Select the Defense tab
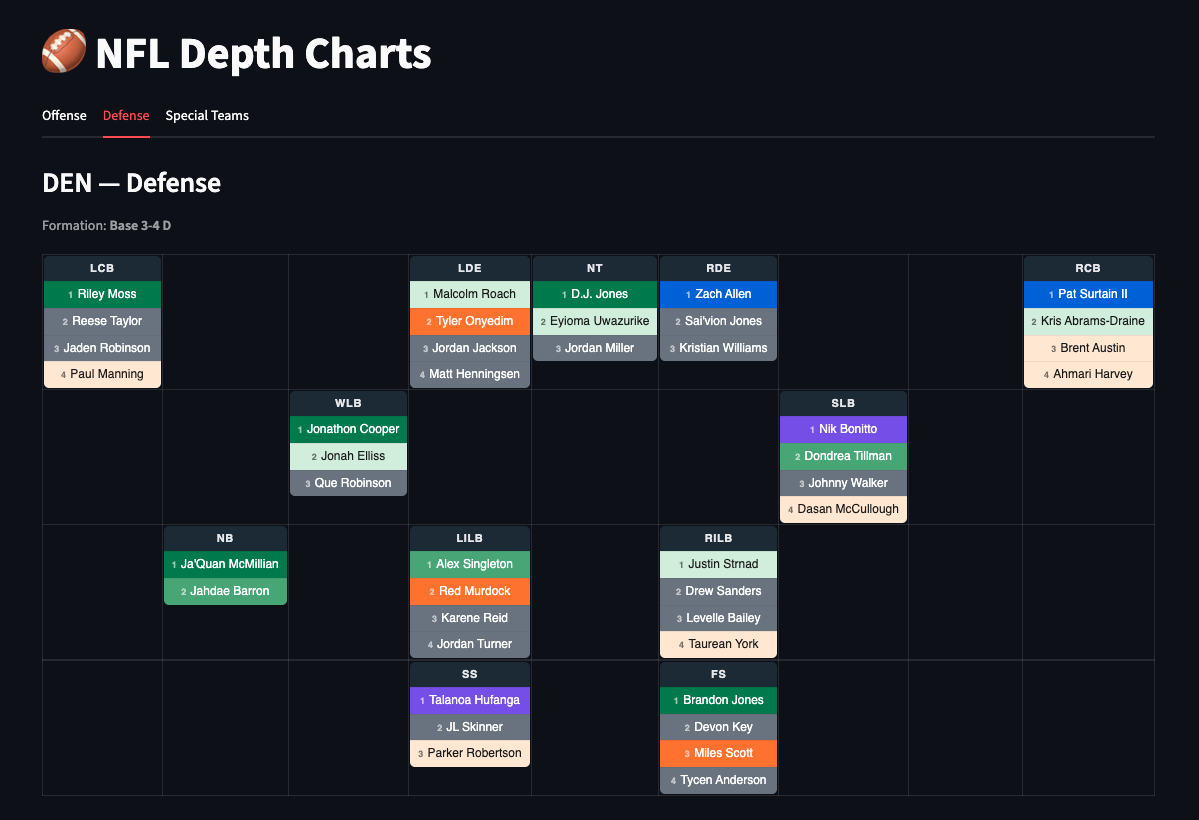Image resolution: width=1199 pixels, height=820 pixels. [126, 116]
